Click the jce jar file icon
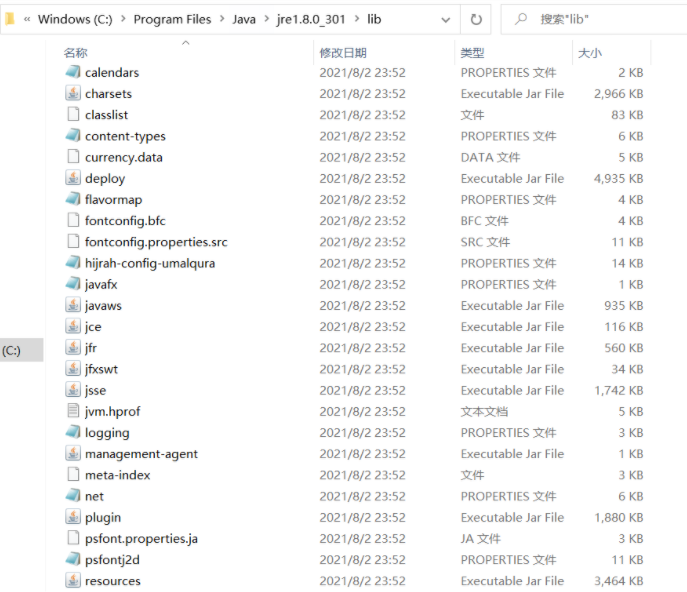This screenshot has width=687, height=592. coord(73,326)
